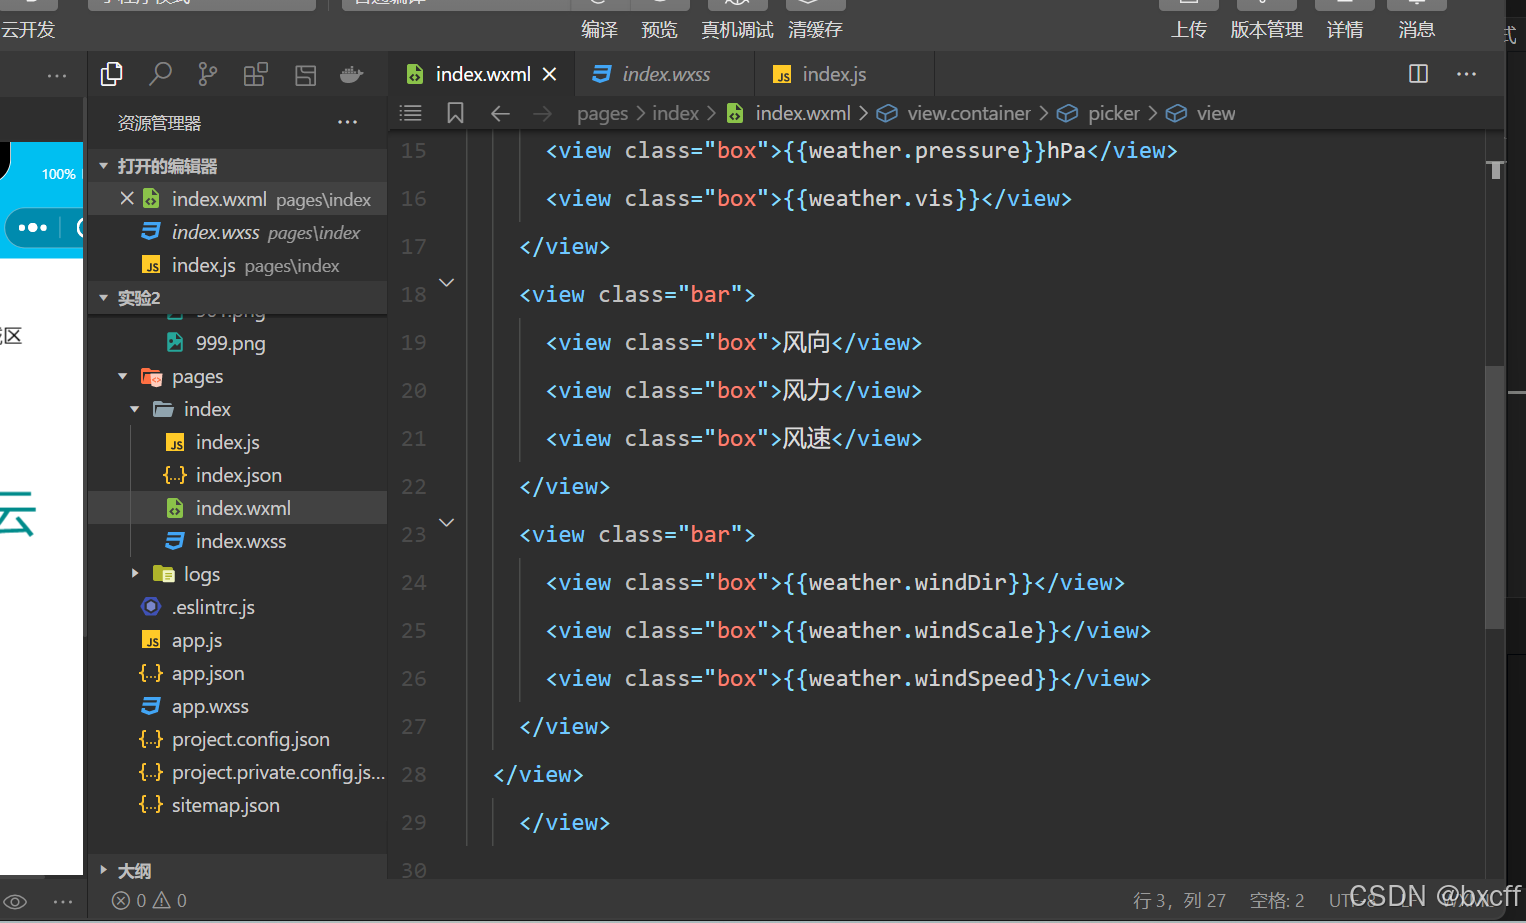1526x923 pixels.
Task: Expand the 大纲 outline section
Action: point(104,871)
